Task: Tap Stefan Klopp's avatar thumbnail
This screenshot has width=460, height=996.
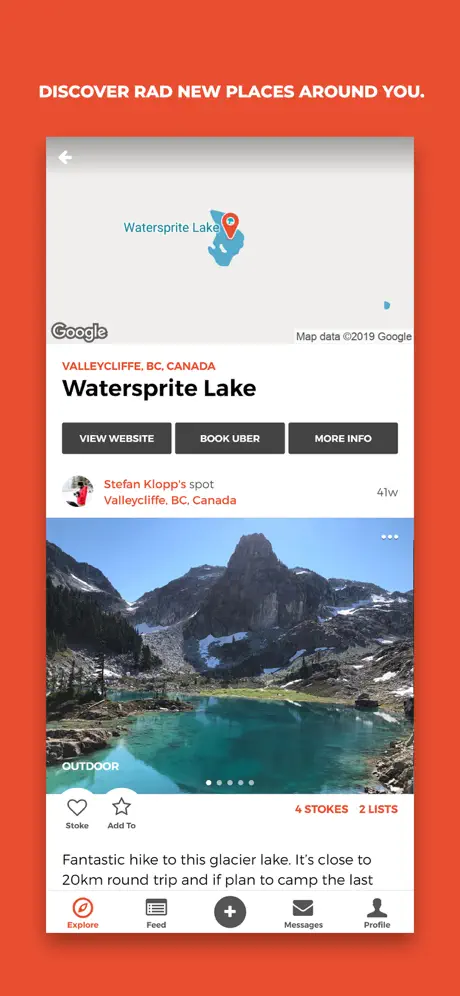Action: [x=78, y=492]
